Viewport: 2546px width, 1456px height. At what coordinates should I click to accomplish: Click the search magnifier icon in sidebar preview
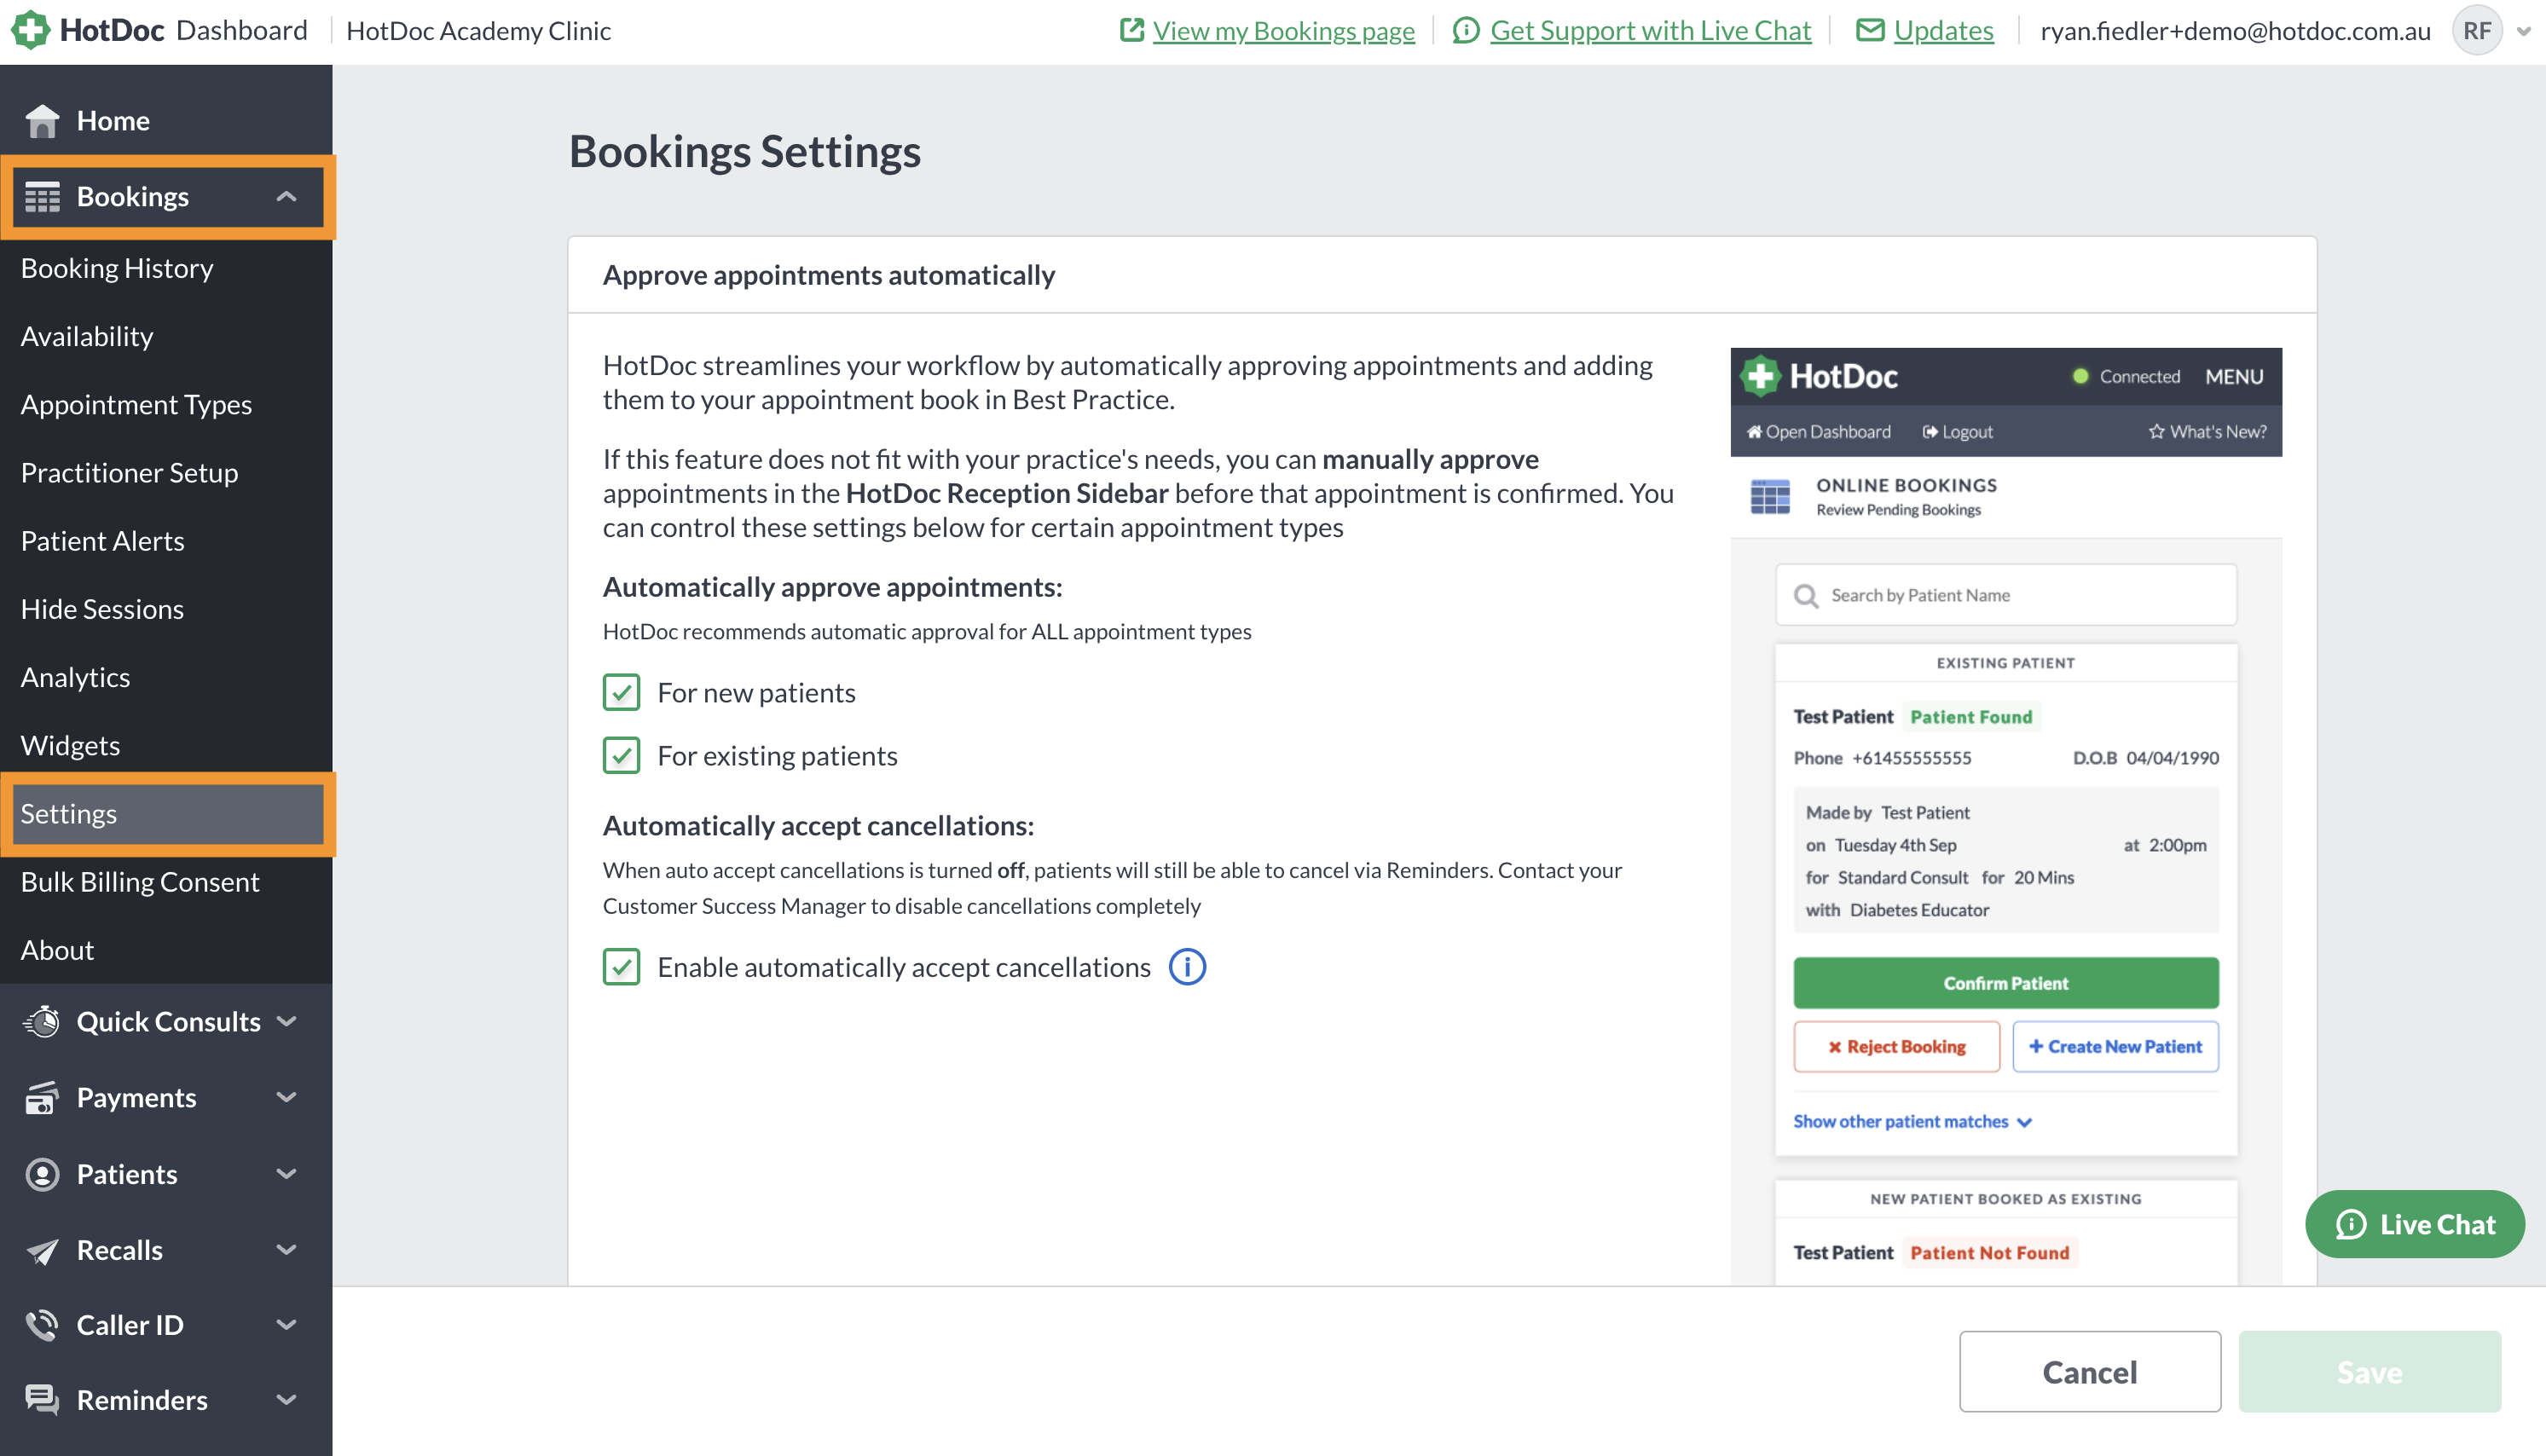[1805, 596]
